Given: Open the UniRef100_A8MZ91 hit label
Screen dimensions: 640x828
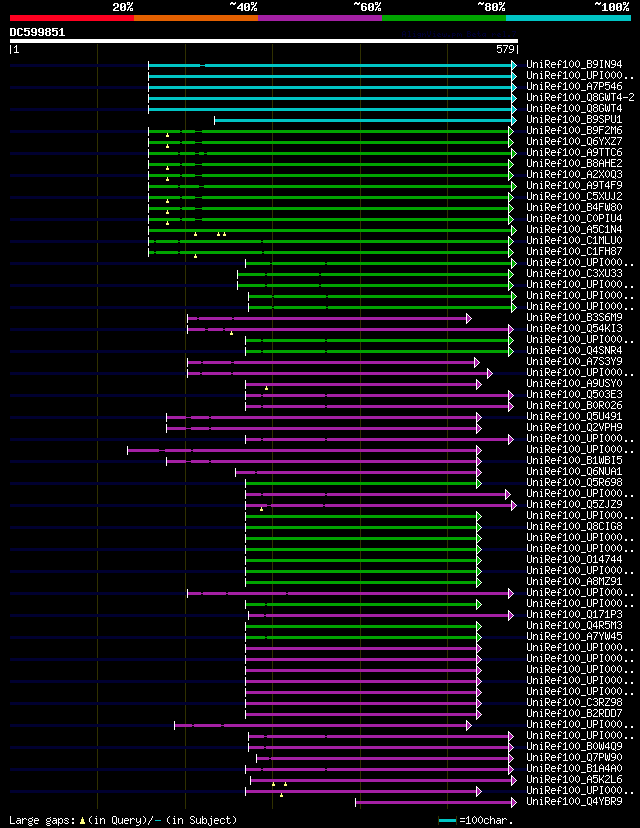Looking at the screenshot, I should (x=574, y=581).
